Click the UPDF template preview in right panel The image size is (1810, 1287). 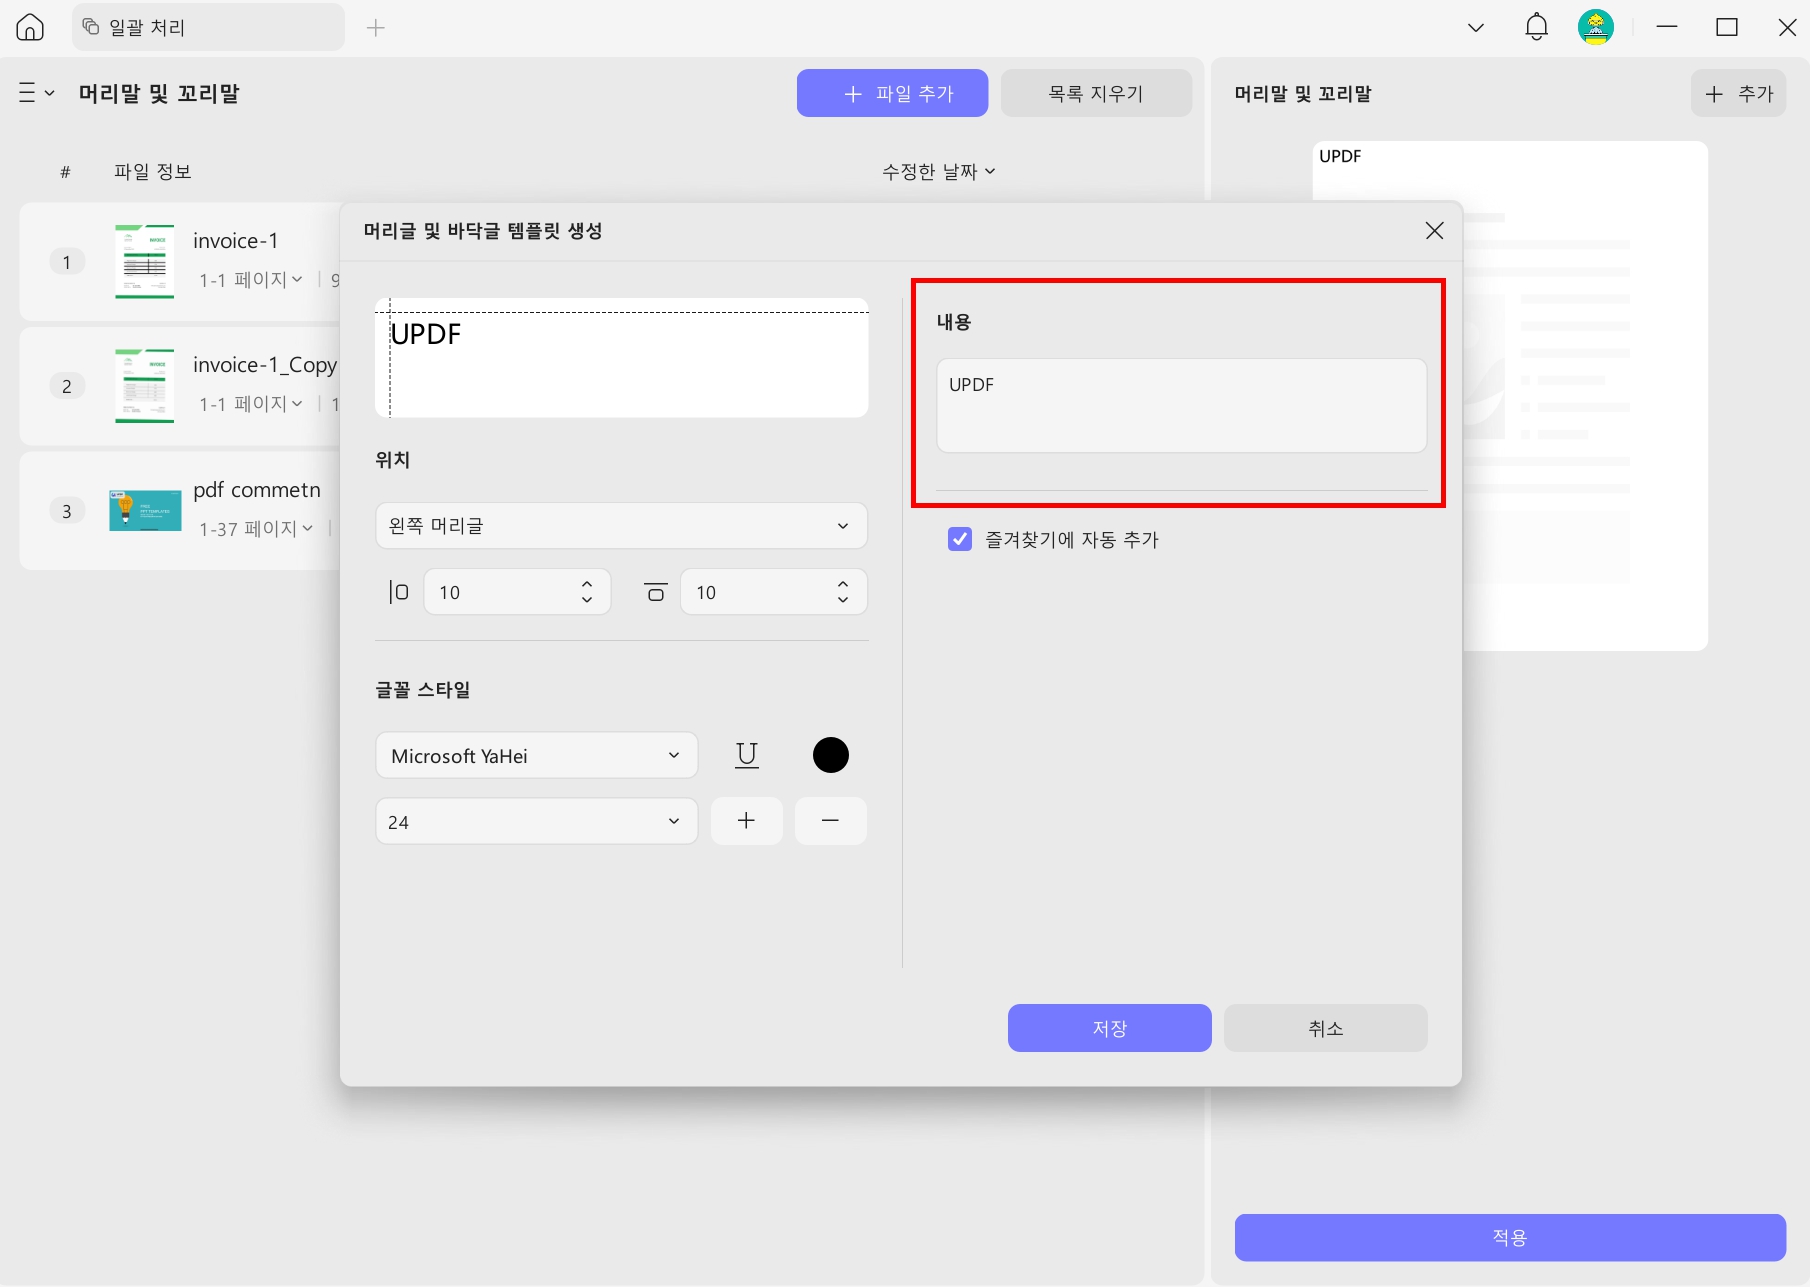pos(1510,396)
